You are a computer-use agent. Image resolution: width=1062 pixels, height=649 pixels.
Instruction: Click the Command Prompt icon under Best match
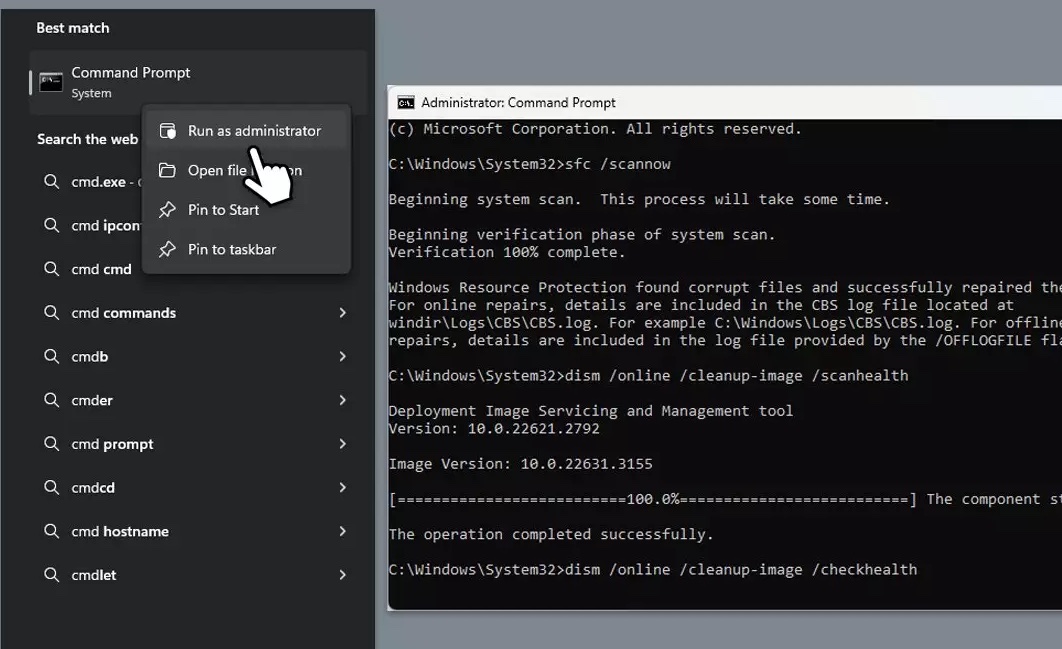tap(51, 81)
